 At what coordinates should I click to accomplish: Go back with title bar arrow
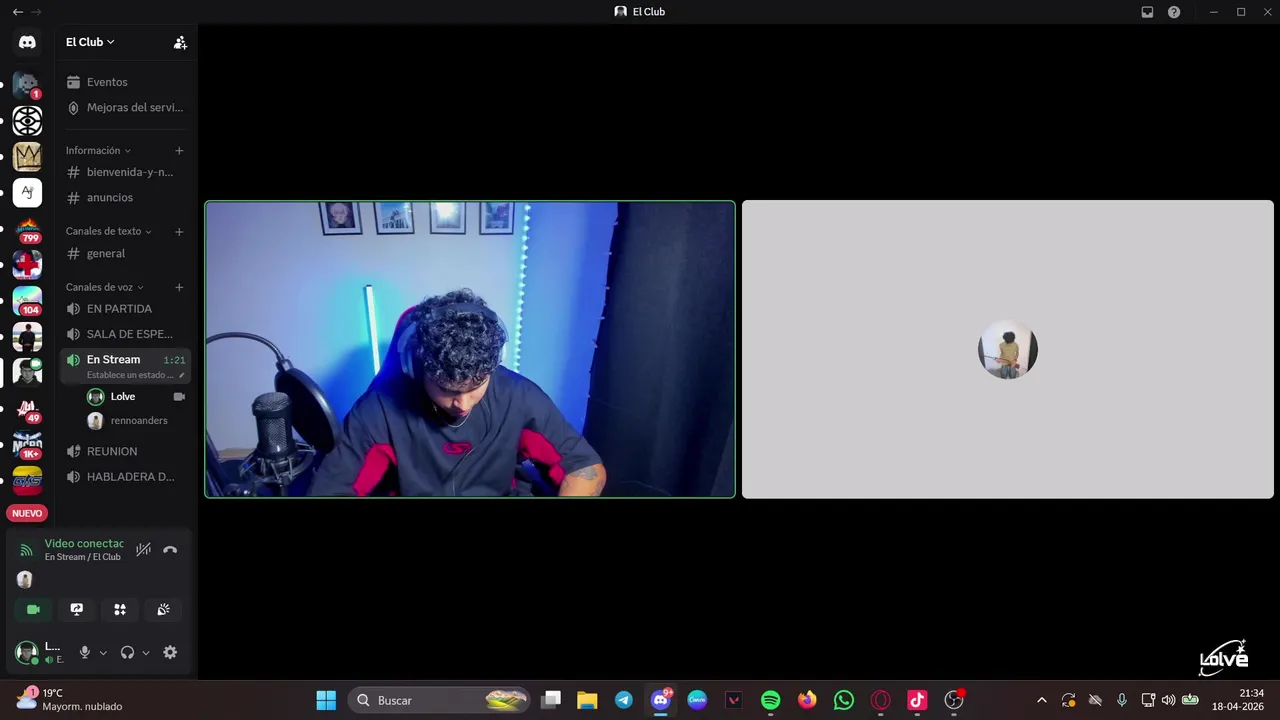pos(17,12)
